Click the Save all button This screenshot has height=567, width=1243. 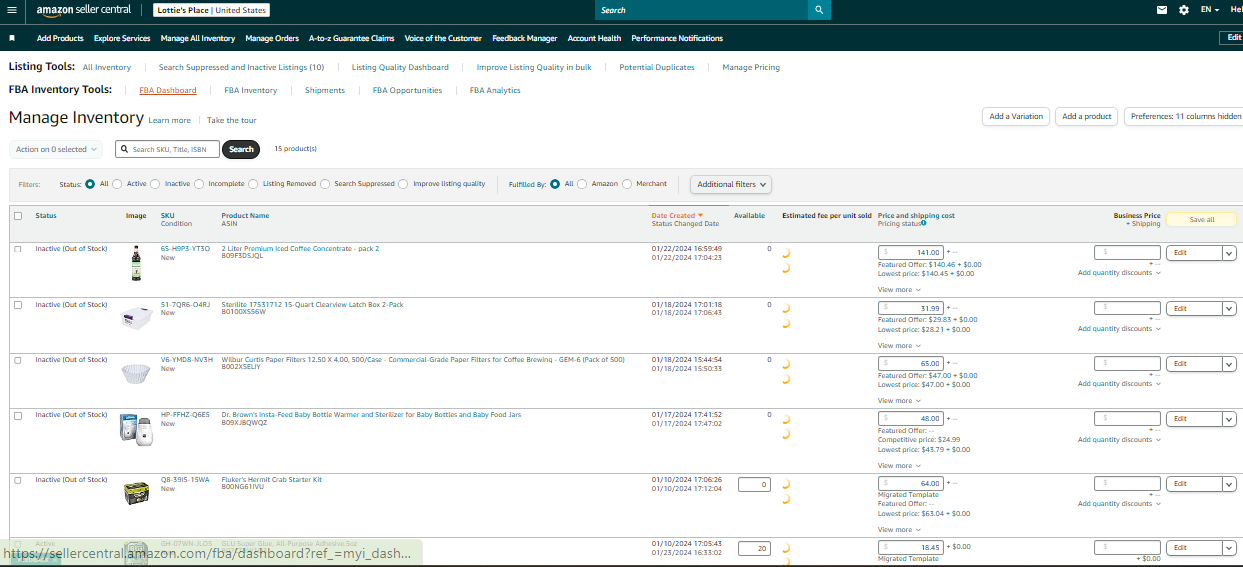coord(1202,220)
